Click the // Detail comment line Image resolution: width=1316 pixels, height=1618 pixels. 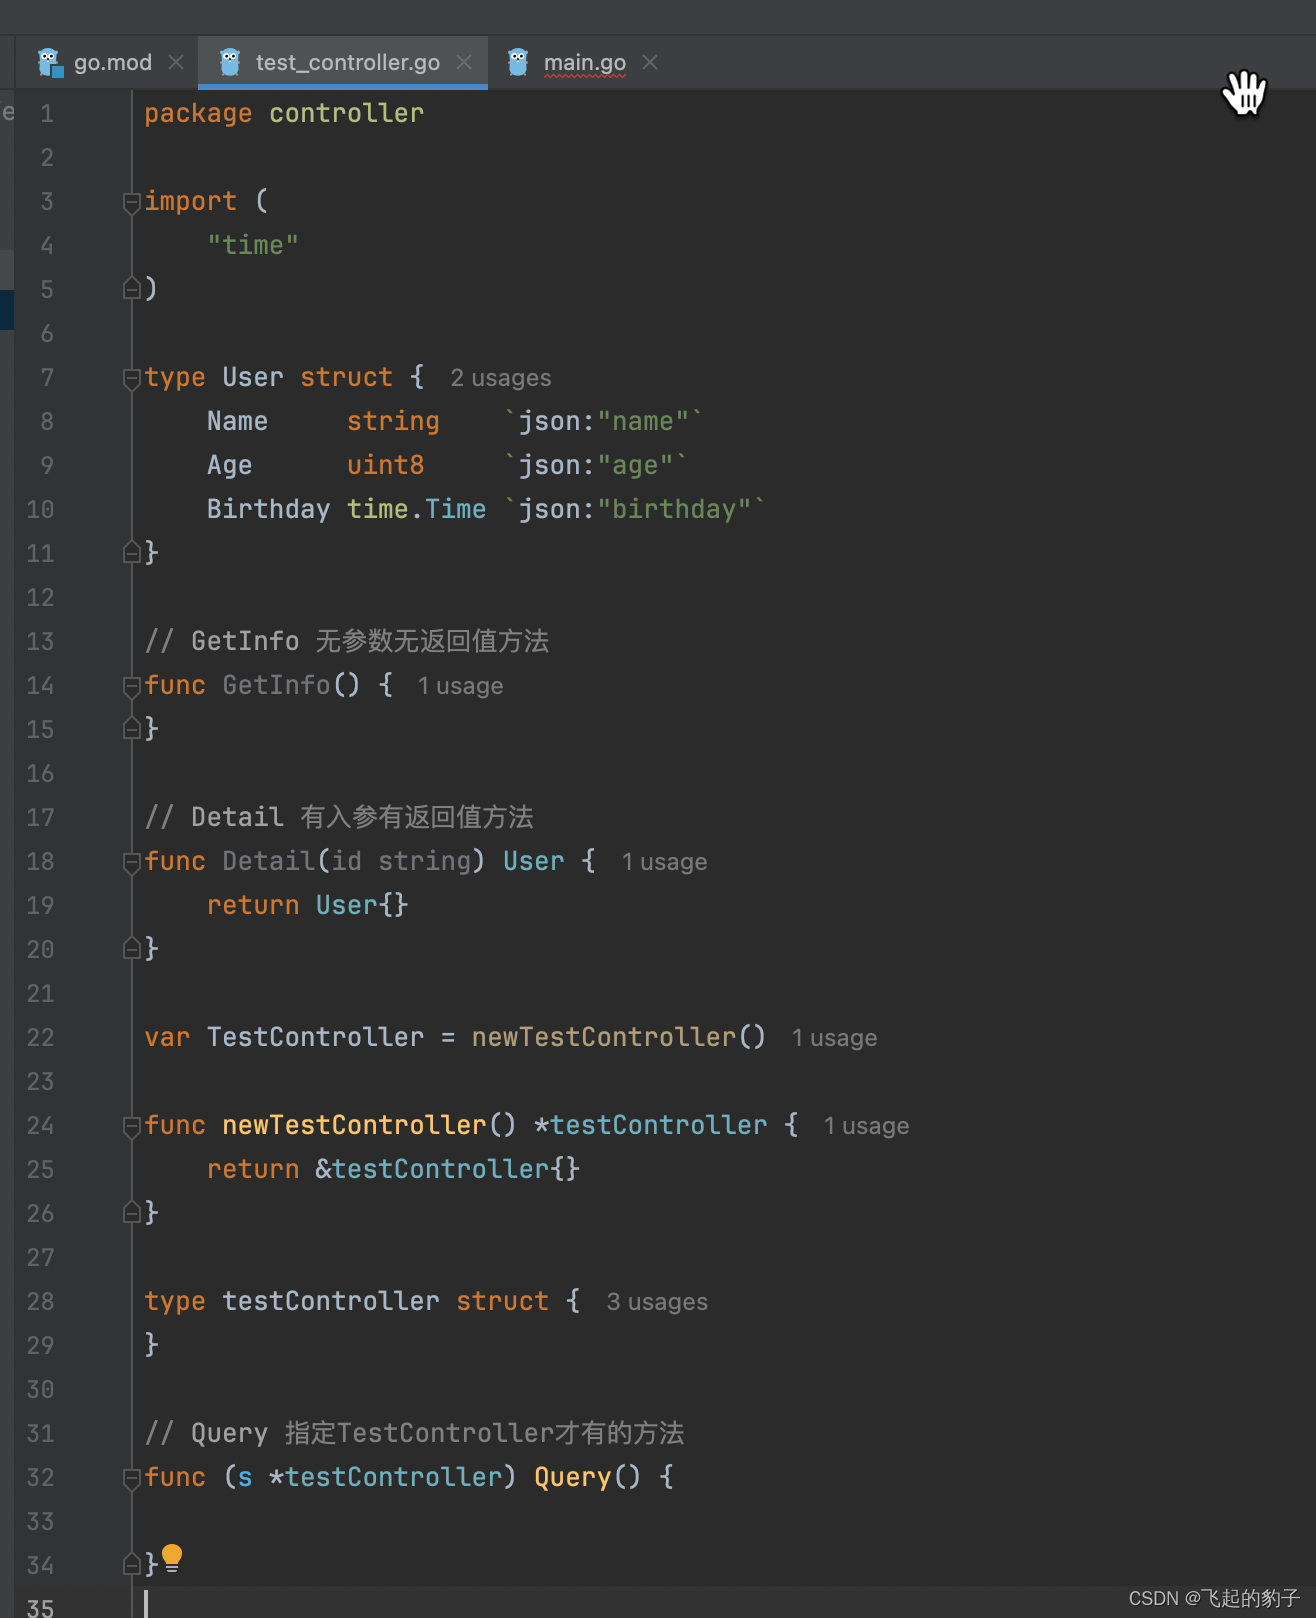pos(339,817)
